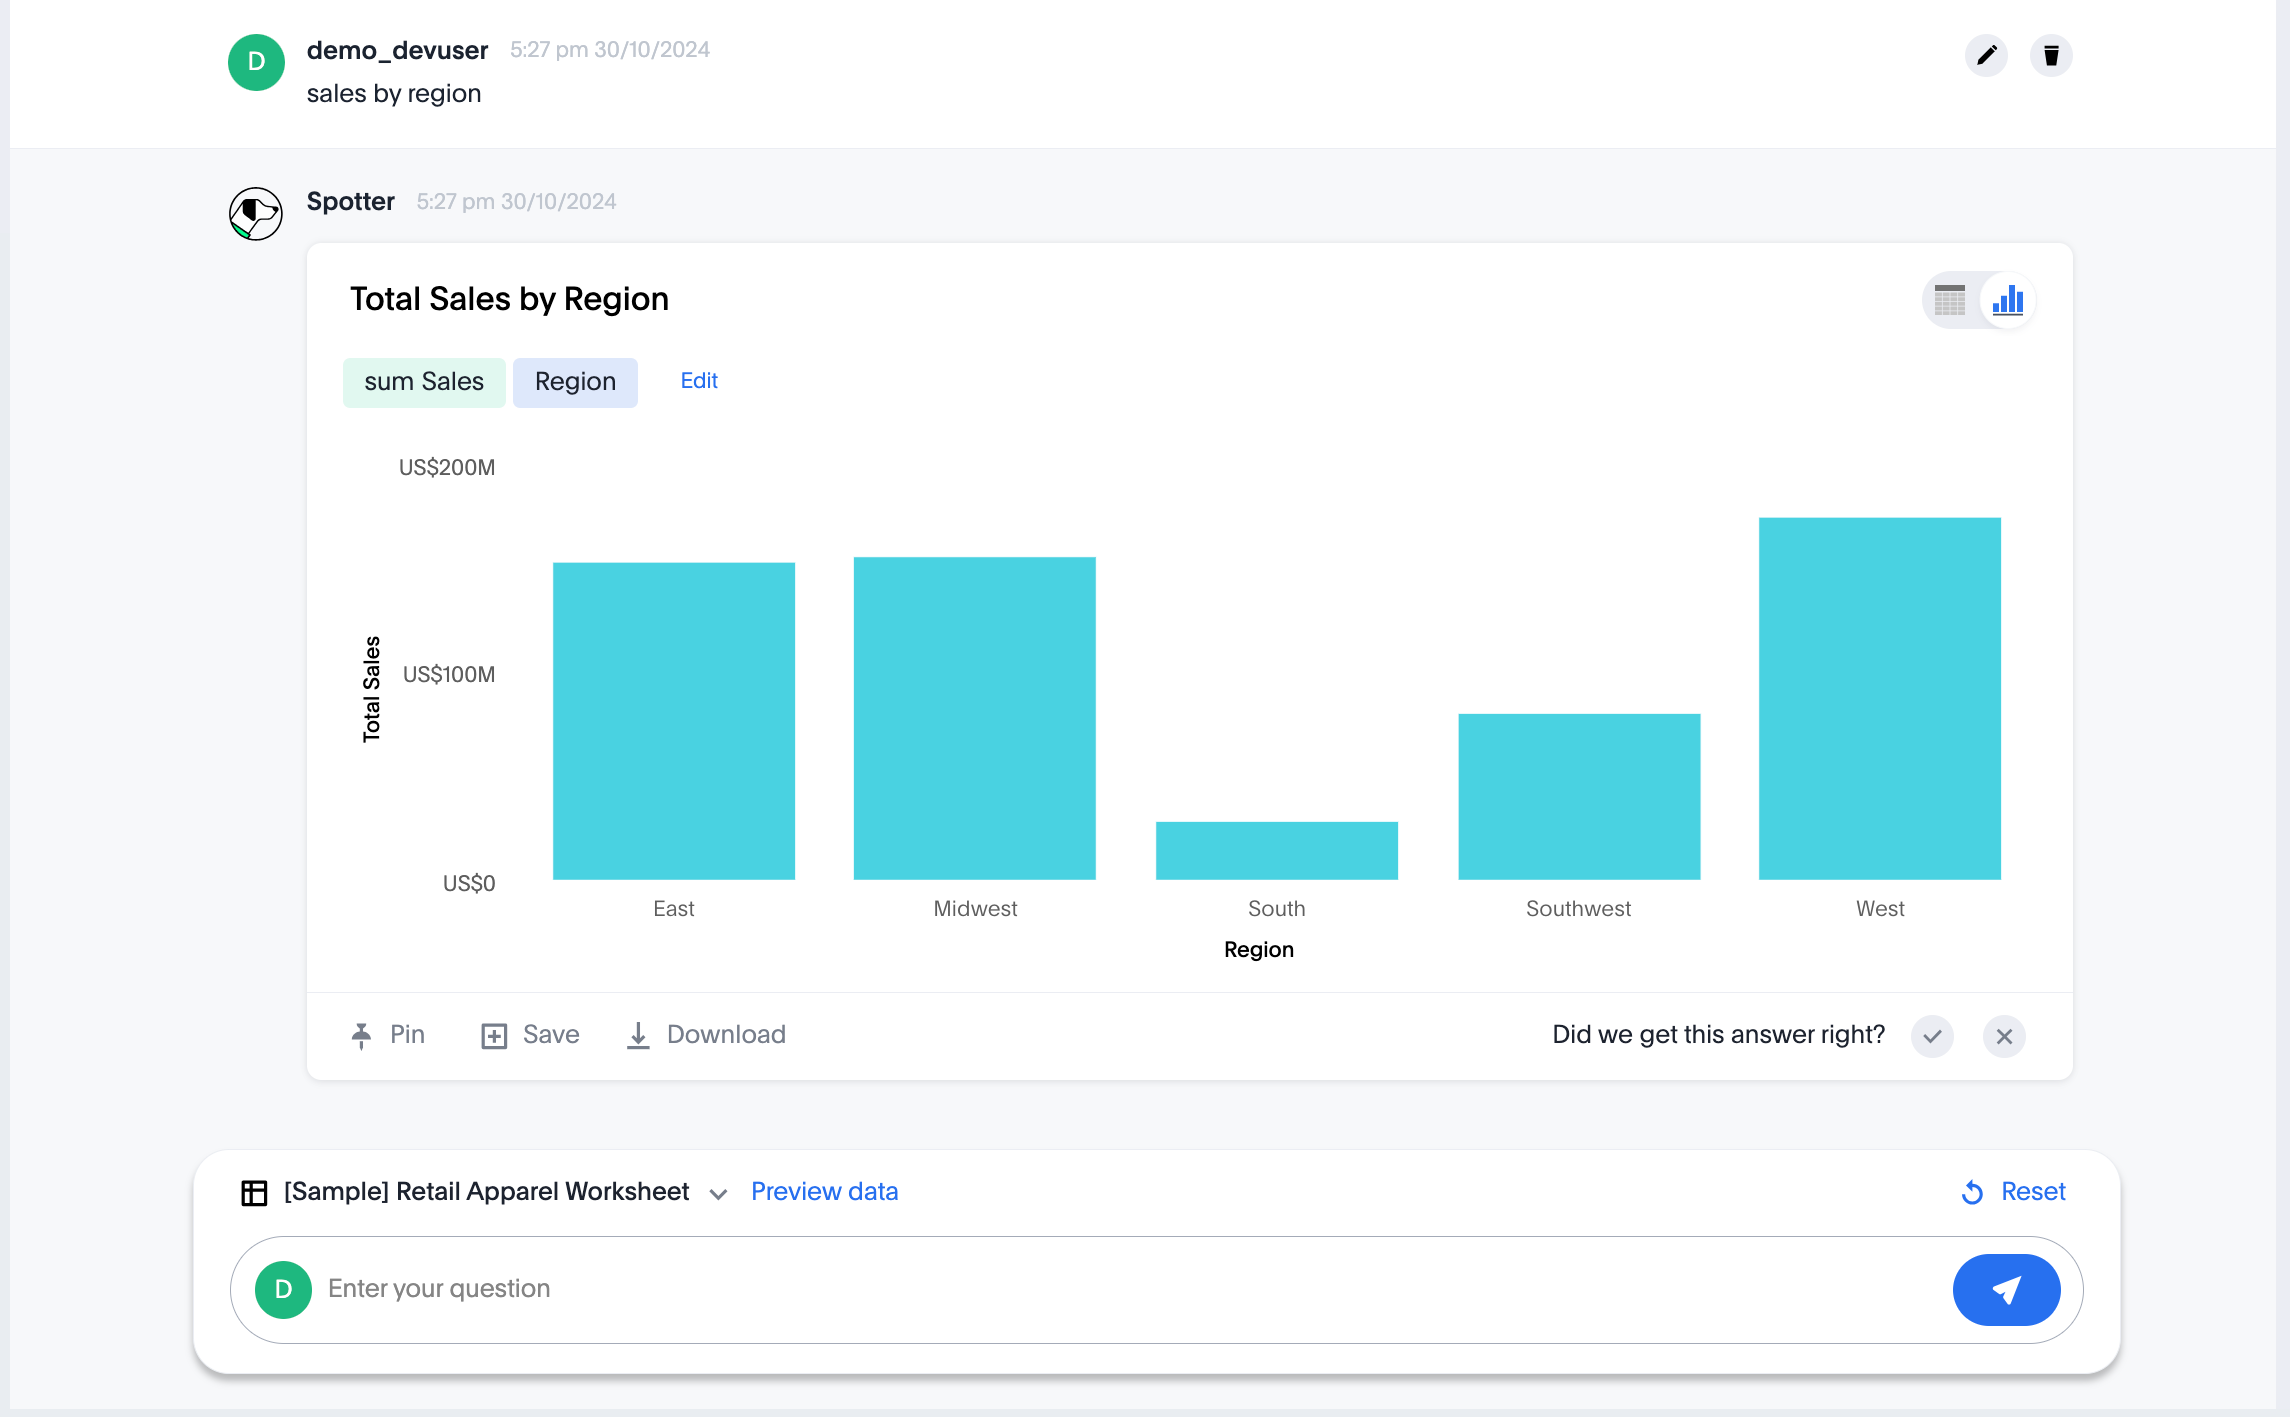Save this answer
This screenshot has width=2290, height=1417.
530,1035
